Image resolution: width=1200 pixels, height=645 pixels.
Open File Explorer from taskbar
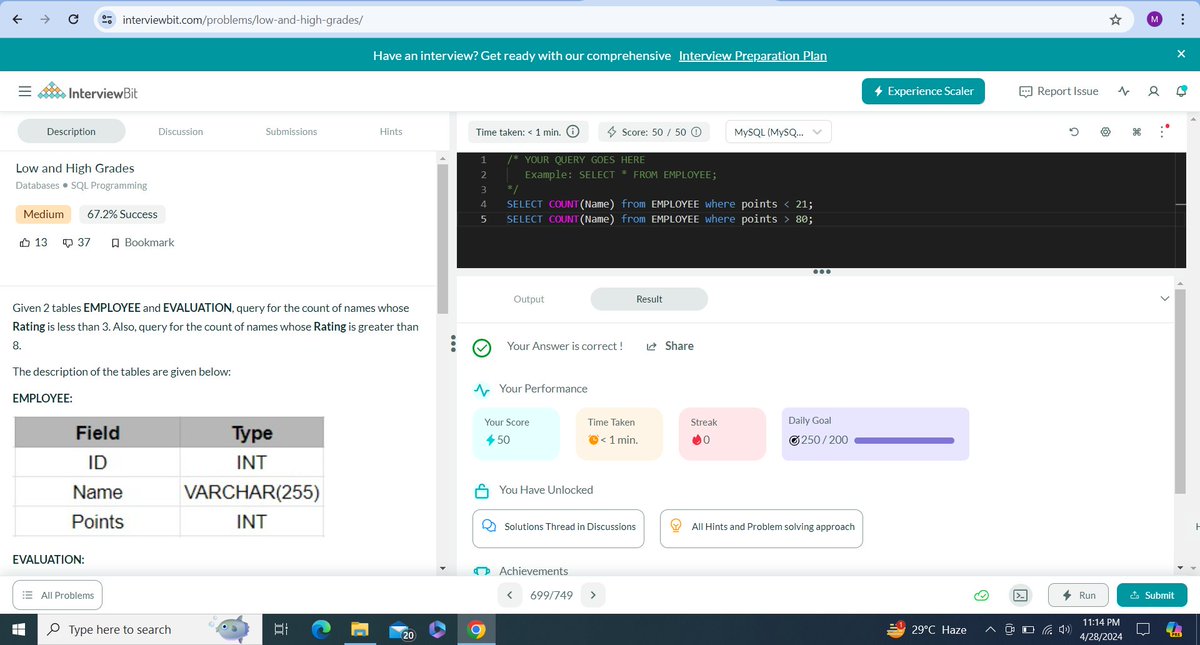359,629
